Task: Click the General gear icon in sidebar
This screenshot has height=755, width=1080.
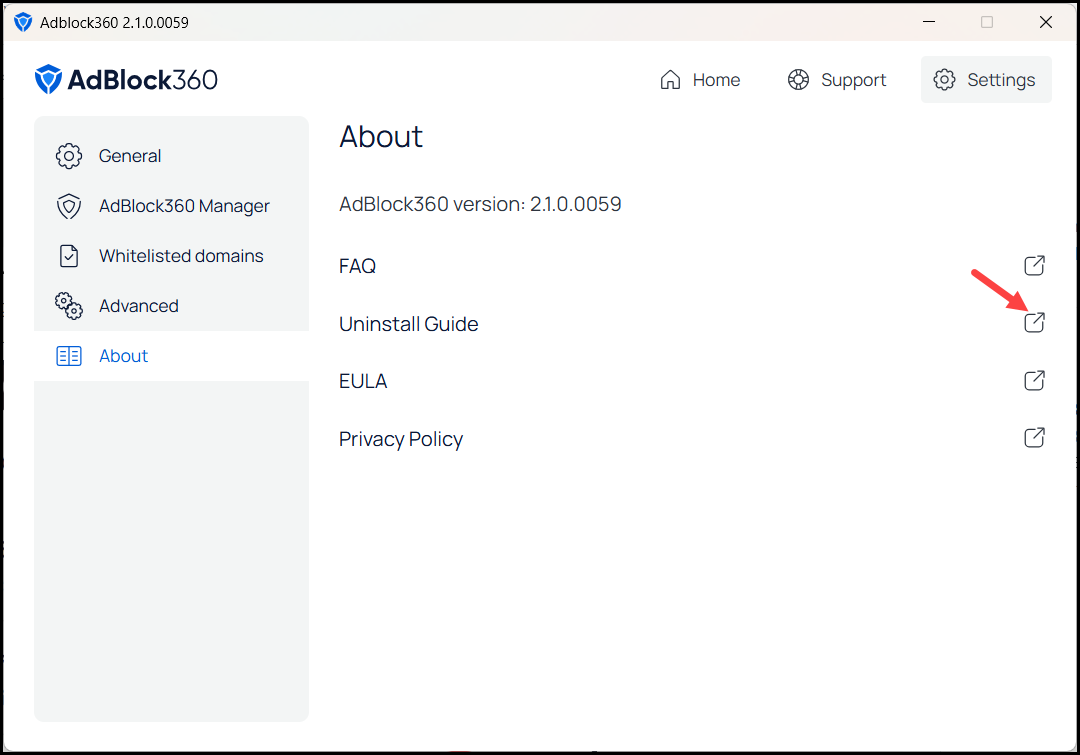Action: click(69, 156)
